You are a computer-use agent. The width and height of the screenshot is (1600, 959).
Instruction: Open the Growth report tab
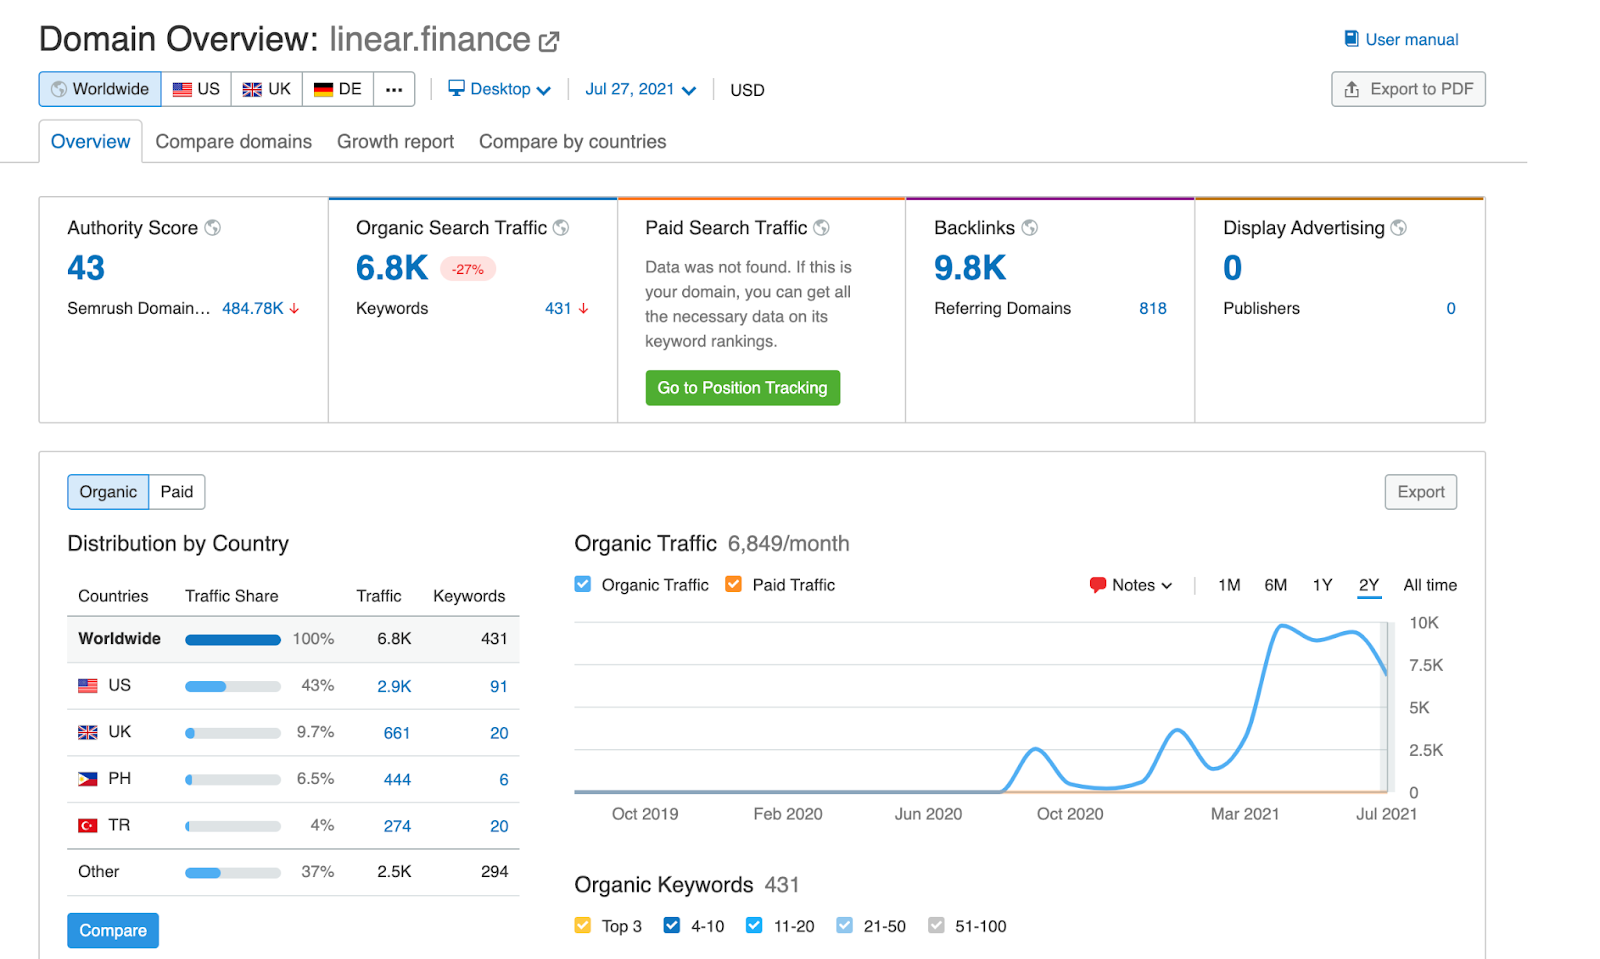(395, 142)
